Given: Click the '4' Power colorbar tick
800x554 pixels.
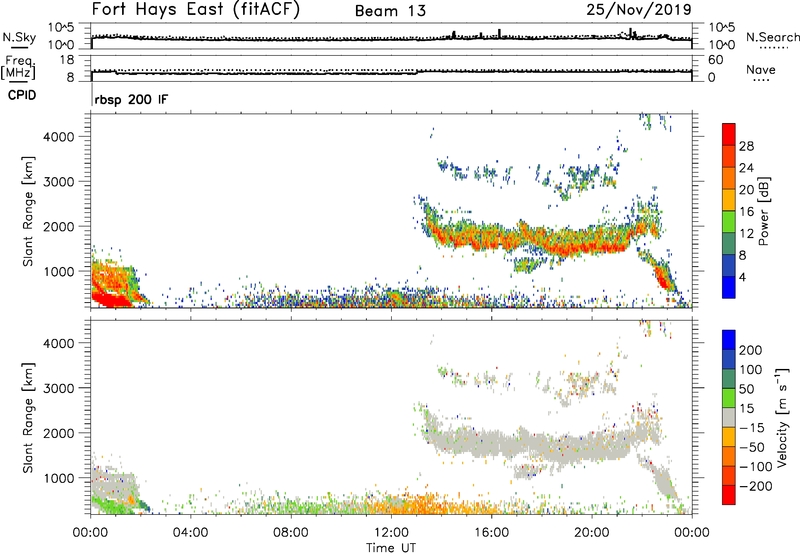Looking at the screenshot, I should point(742,277).
